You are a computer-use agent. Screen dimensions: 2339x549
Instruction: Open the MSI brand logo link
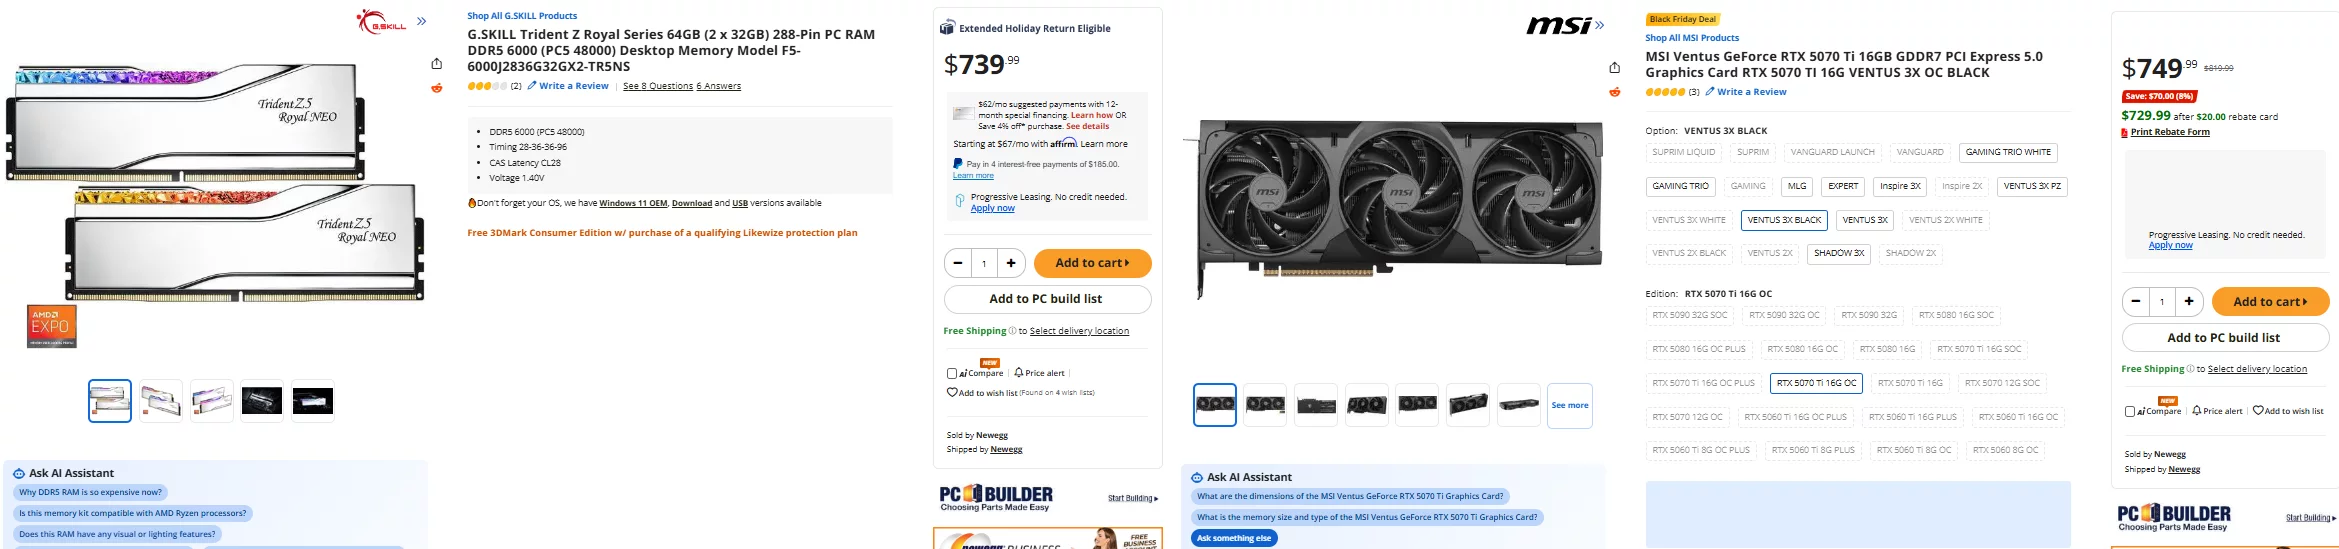coord(1558,26)
